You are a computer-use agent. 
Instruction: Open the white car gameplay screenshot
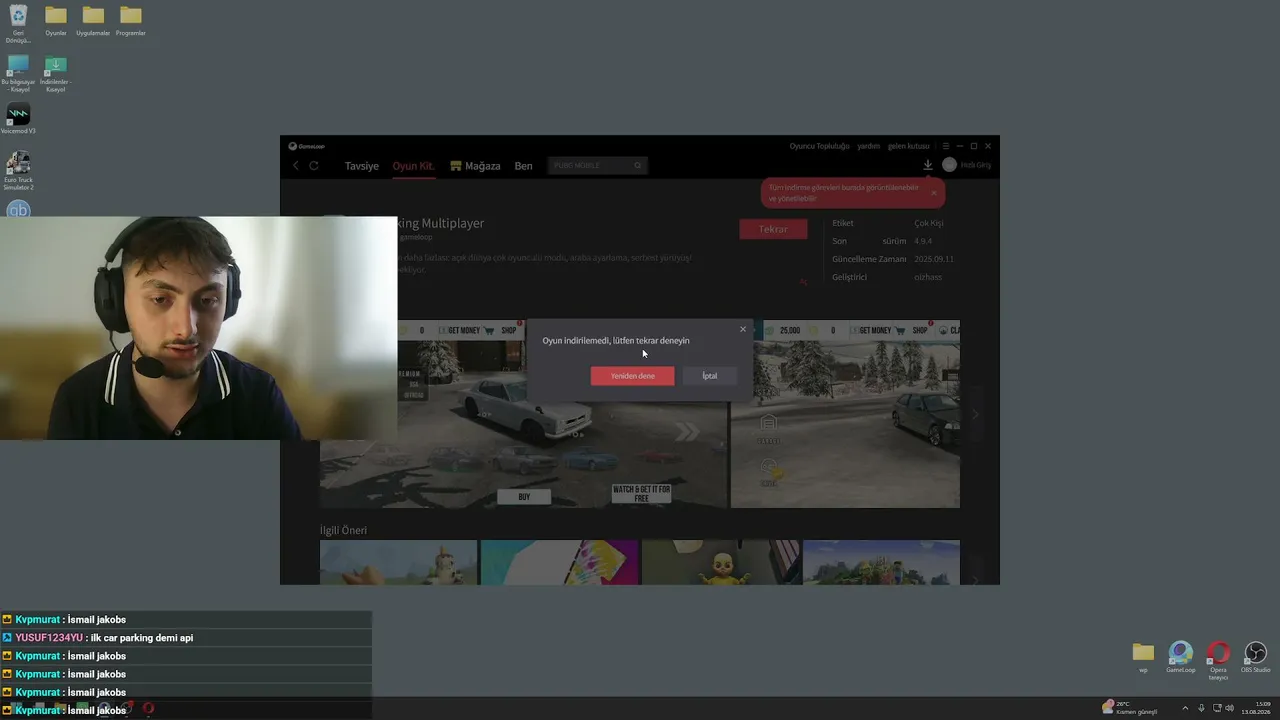tap(562, 414)
